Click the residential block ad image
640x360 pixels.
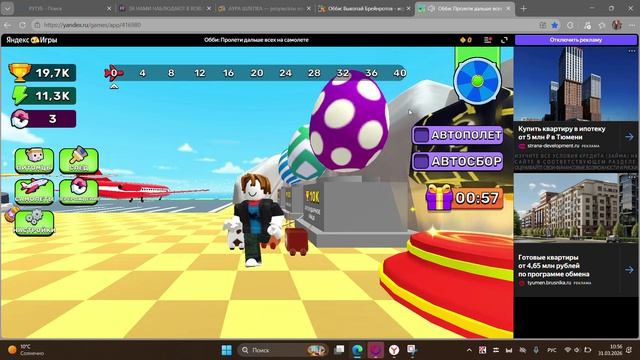[575, 208]
